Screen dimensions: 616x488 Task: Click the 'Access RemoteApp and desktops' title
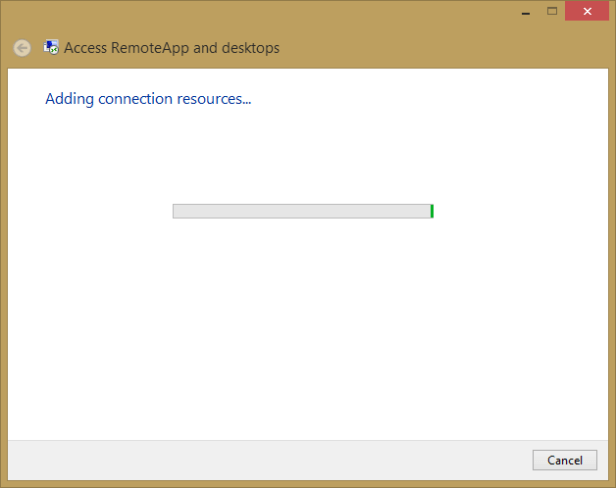click(x=171, y=48)
